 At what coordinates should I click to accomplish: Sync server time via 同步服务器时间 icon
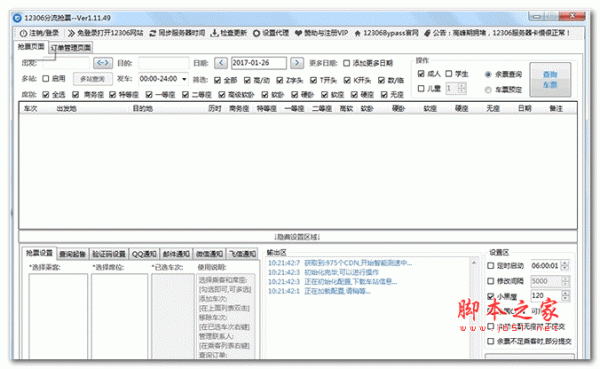point(153,33)
